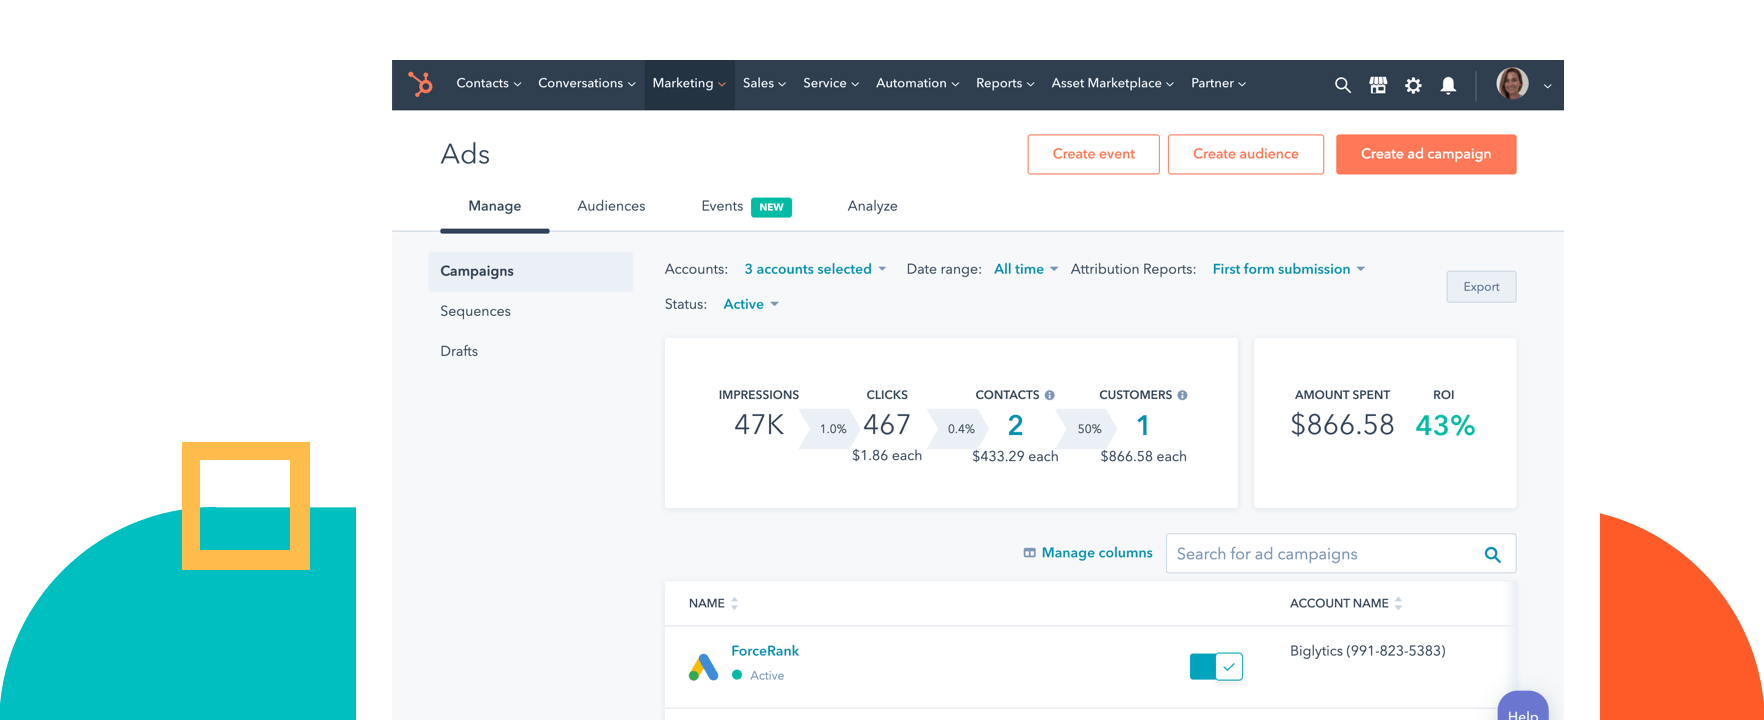Click the 43% ROI value
Image resolution: width=1764 pixels, height=720 pixels.
click(x=1445, y=425)
